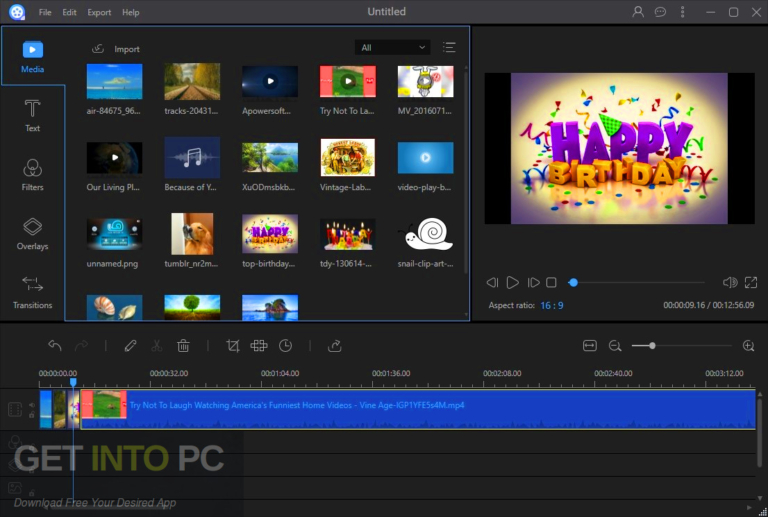Click the Import button
768x517 pixels.
116,49
